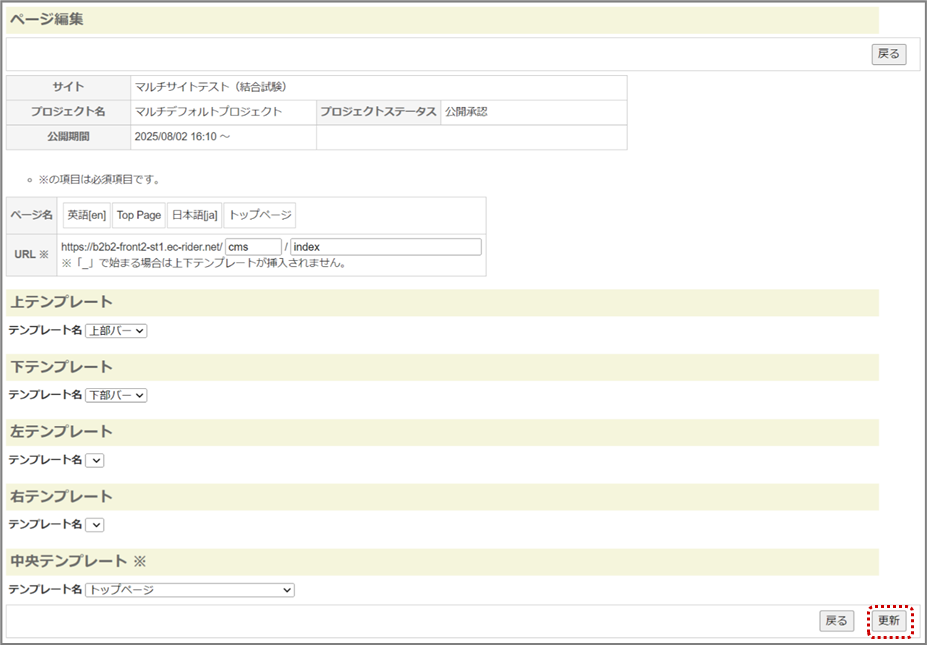Click the base URL text https://b2b2-front2-st1.ec-rider.net/
The image size is (927, 645).
(141, 247)
